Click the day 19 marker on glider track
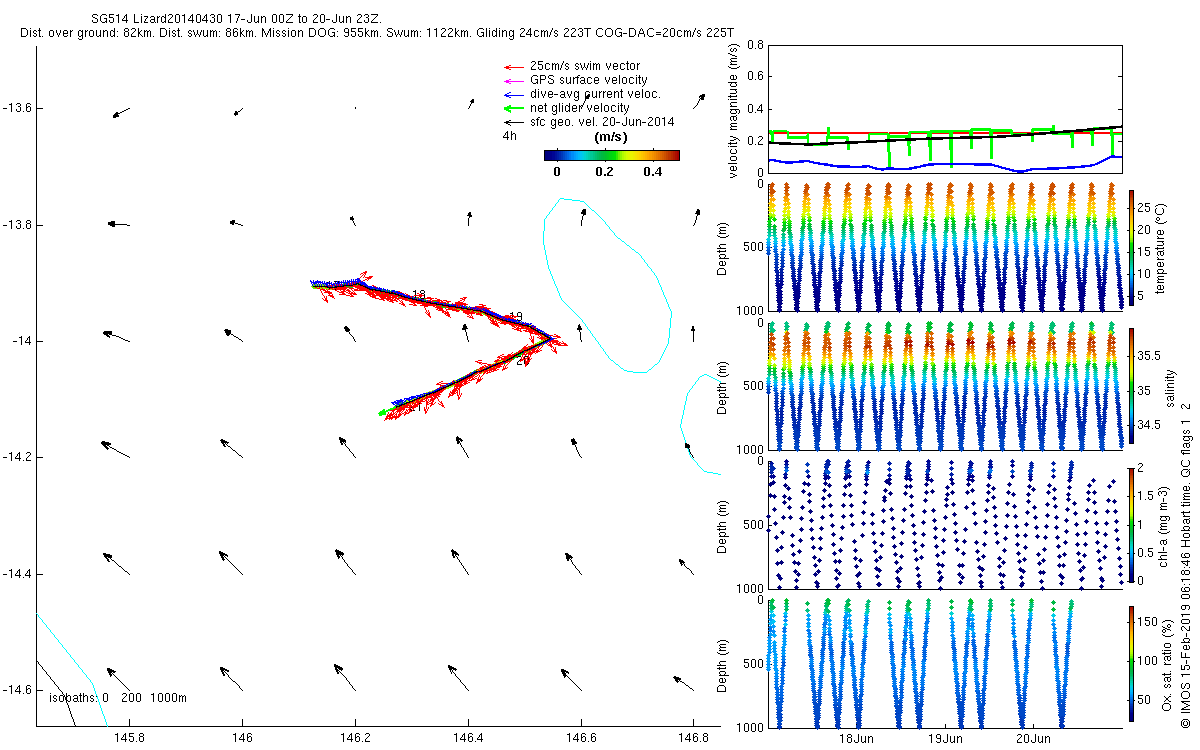Image resolution: width=1200 pixels, height=750 pixels. [516, 316]
